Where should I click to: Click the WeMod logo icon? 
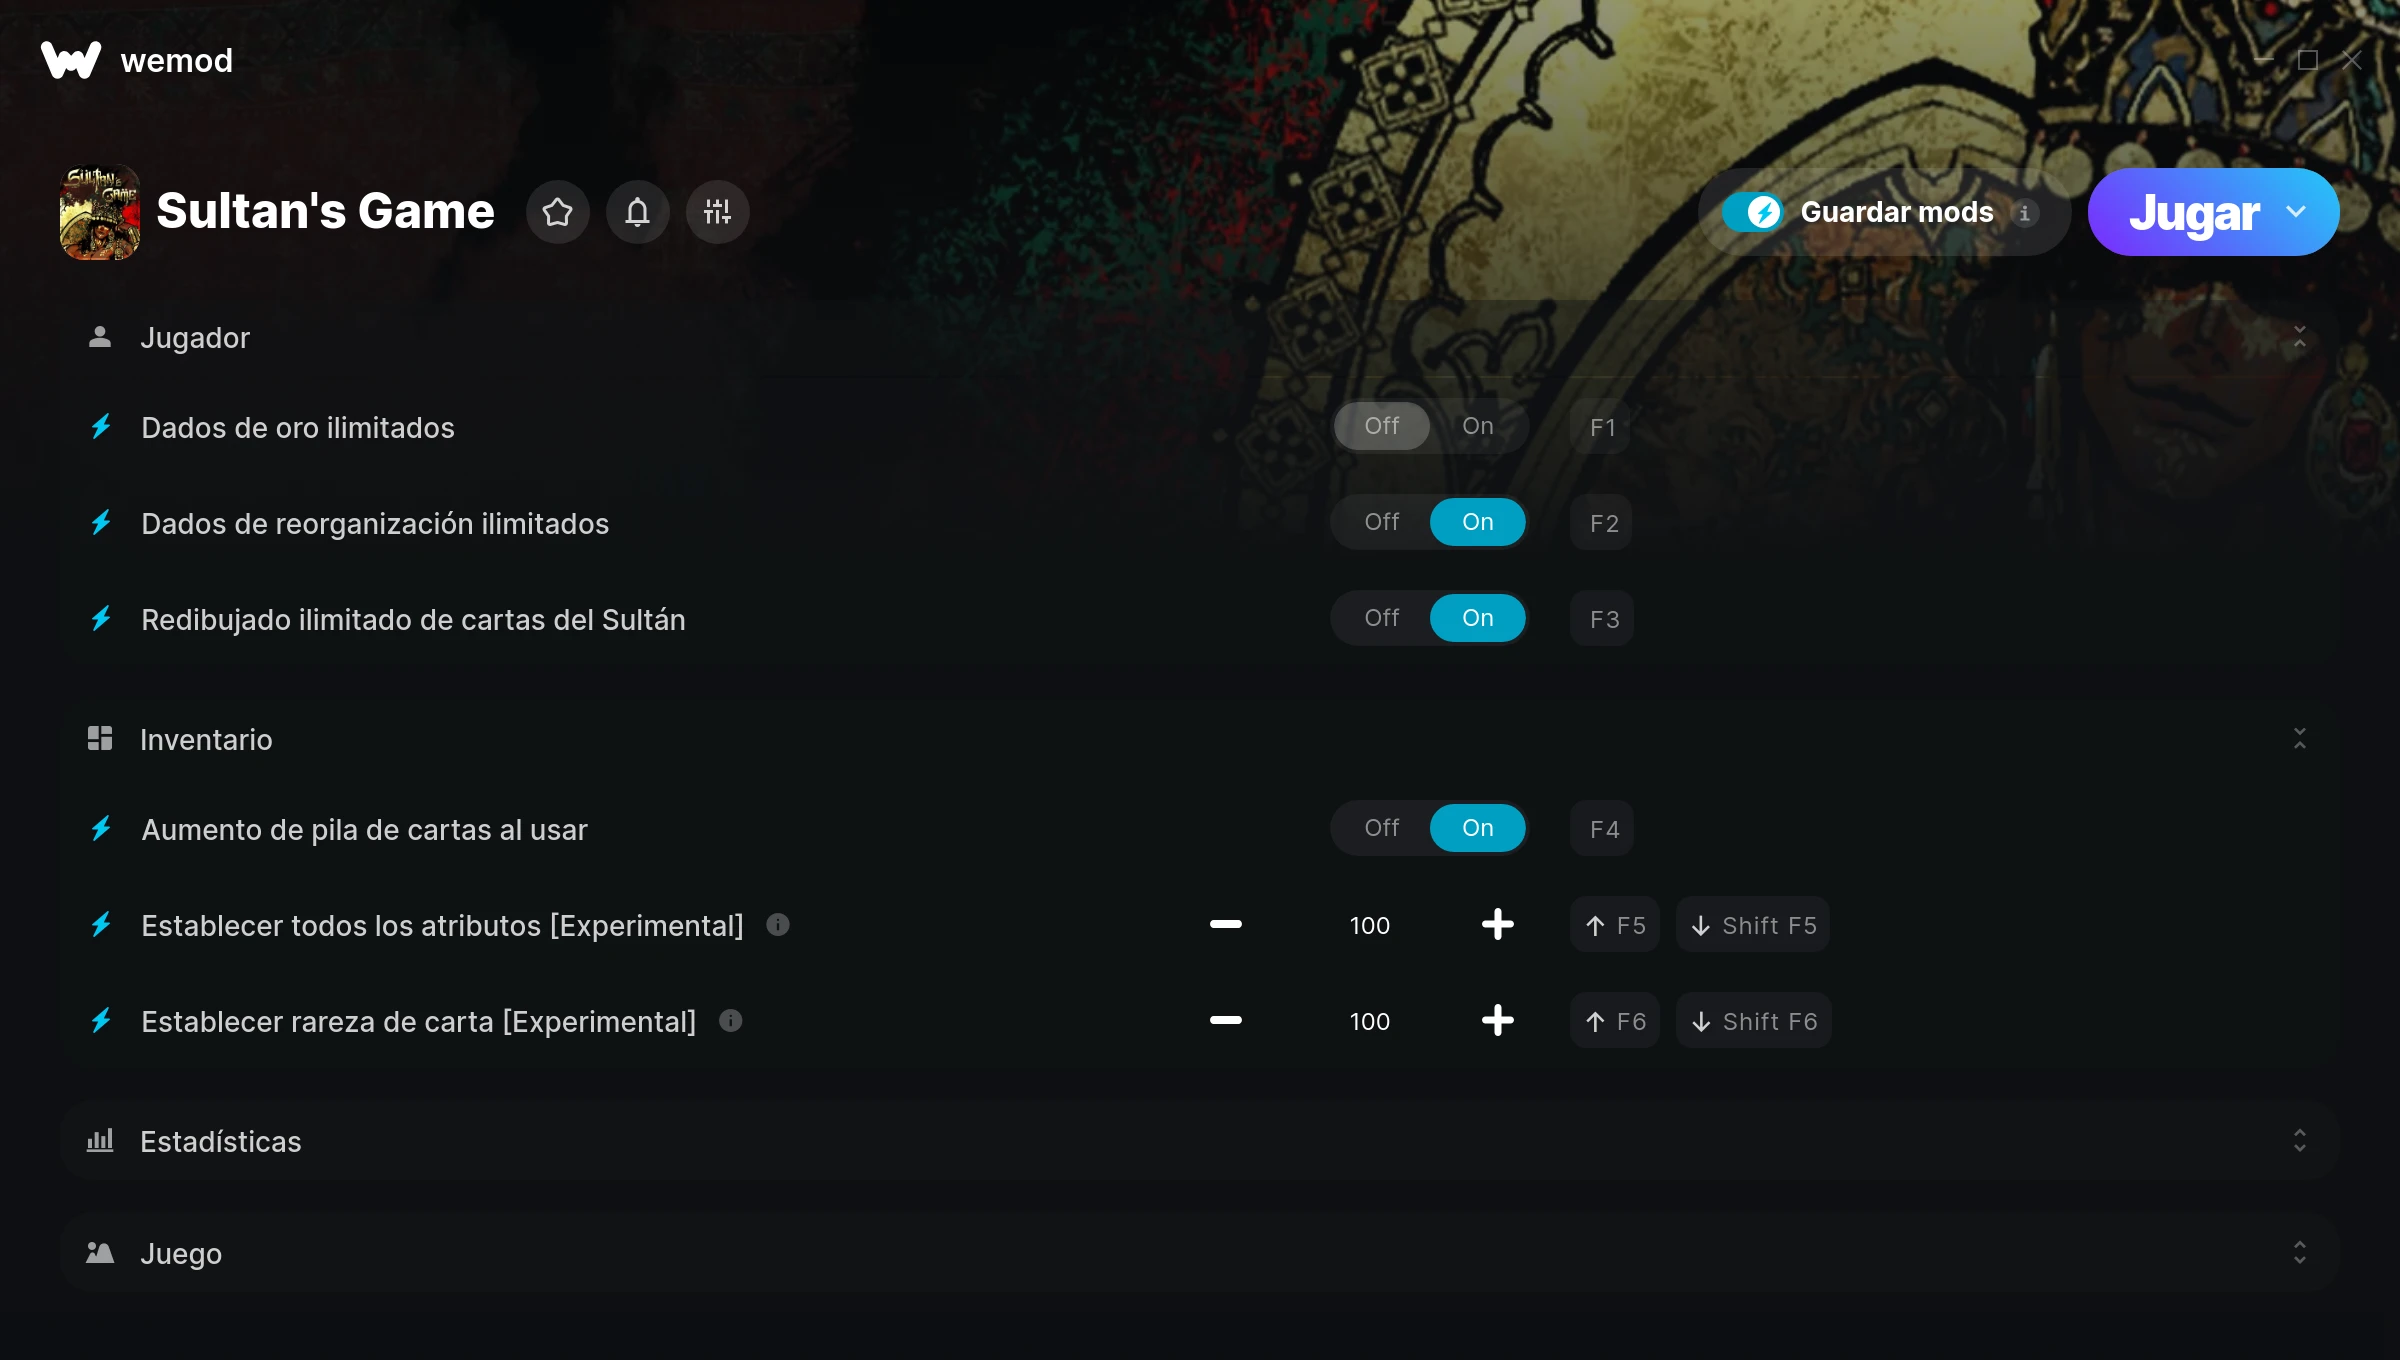(71, 60)
